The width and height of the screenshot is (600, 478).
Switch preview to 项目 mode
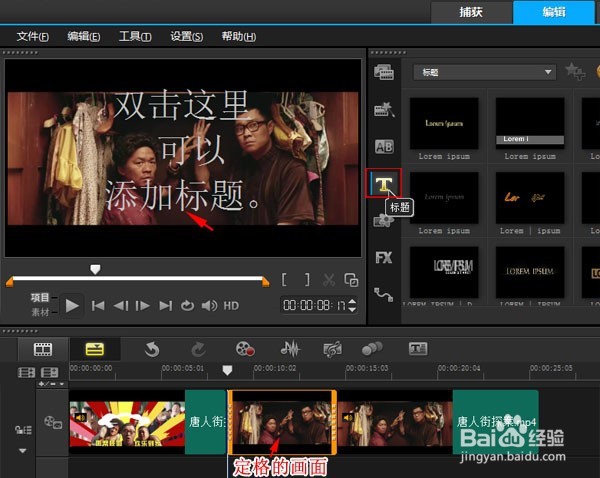[x=40, y=297]
